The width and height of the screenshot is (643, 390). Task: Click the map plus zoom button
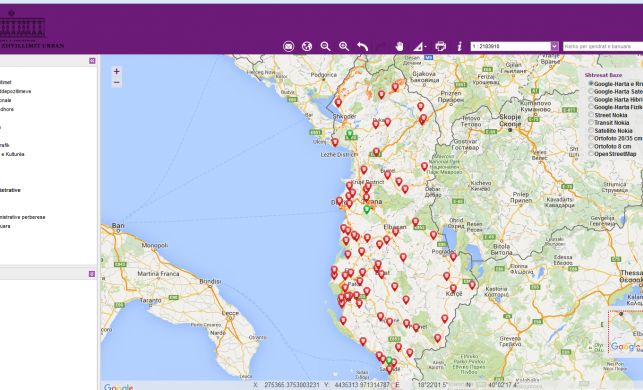[116, 71]
